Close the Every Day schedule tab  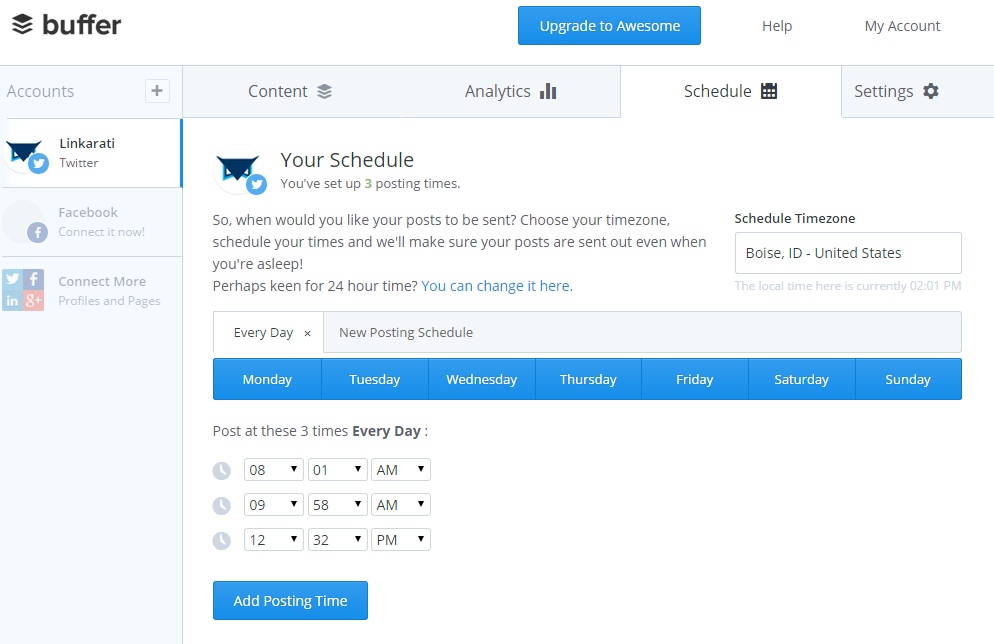click(x=307, y=333)
